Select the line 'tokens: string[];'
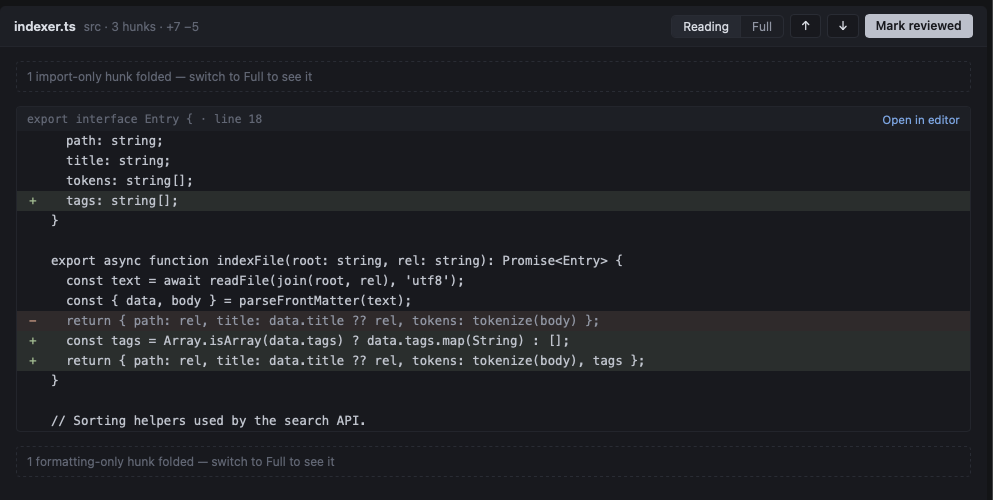 coord(493,181)
